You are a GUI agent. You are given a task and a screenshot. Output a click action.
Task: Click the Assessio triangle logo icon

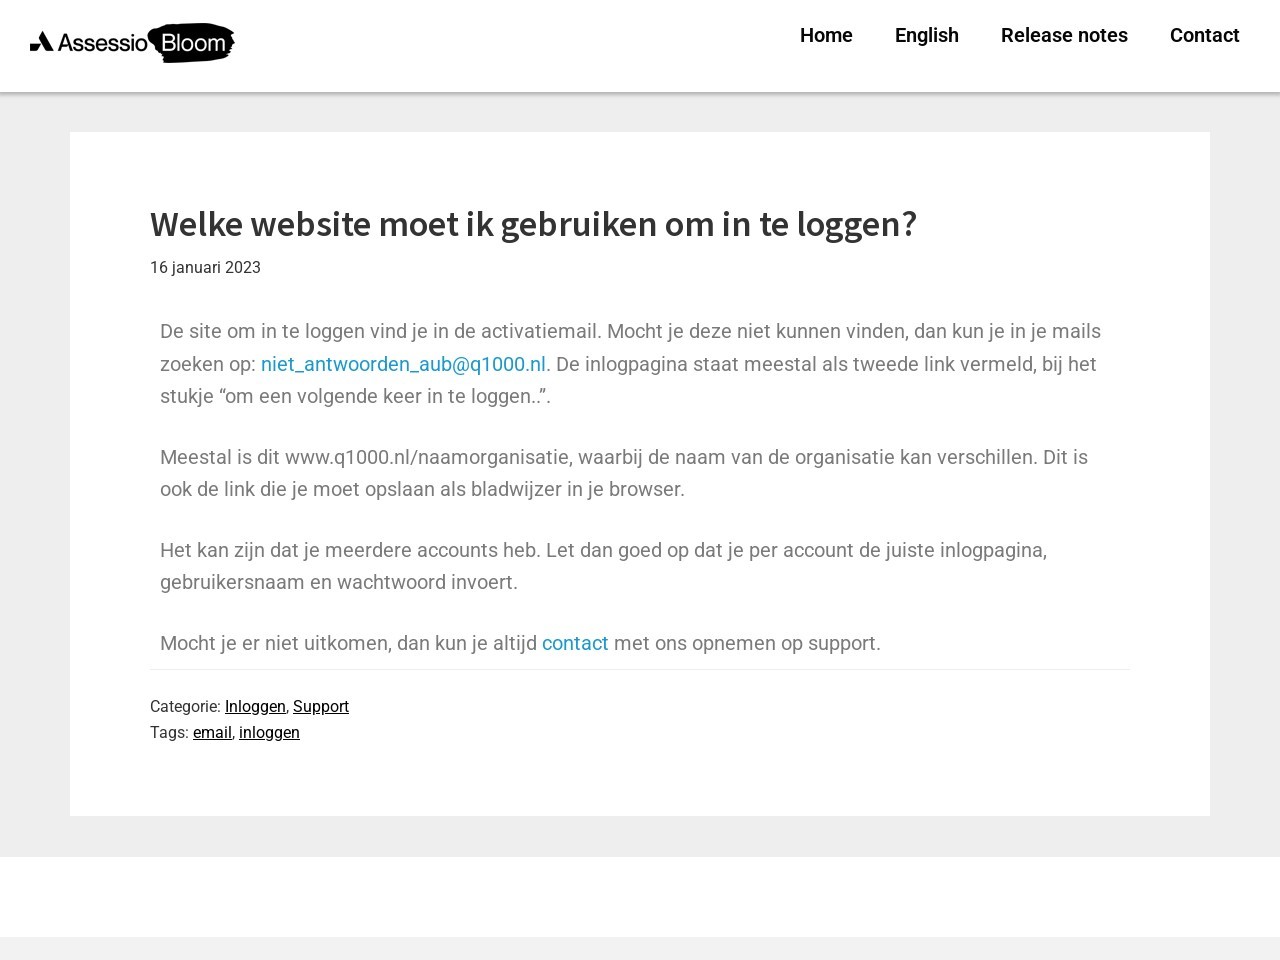click(42, 41)
